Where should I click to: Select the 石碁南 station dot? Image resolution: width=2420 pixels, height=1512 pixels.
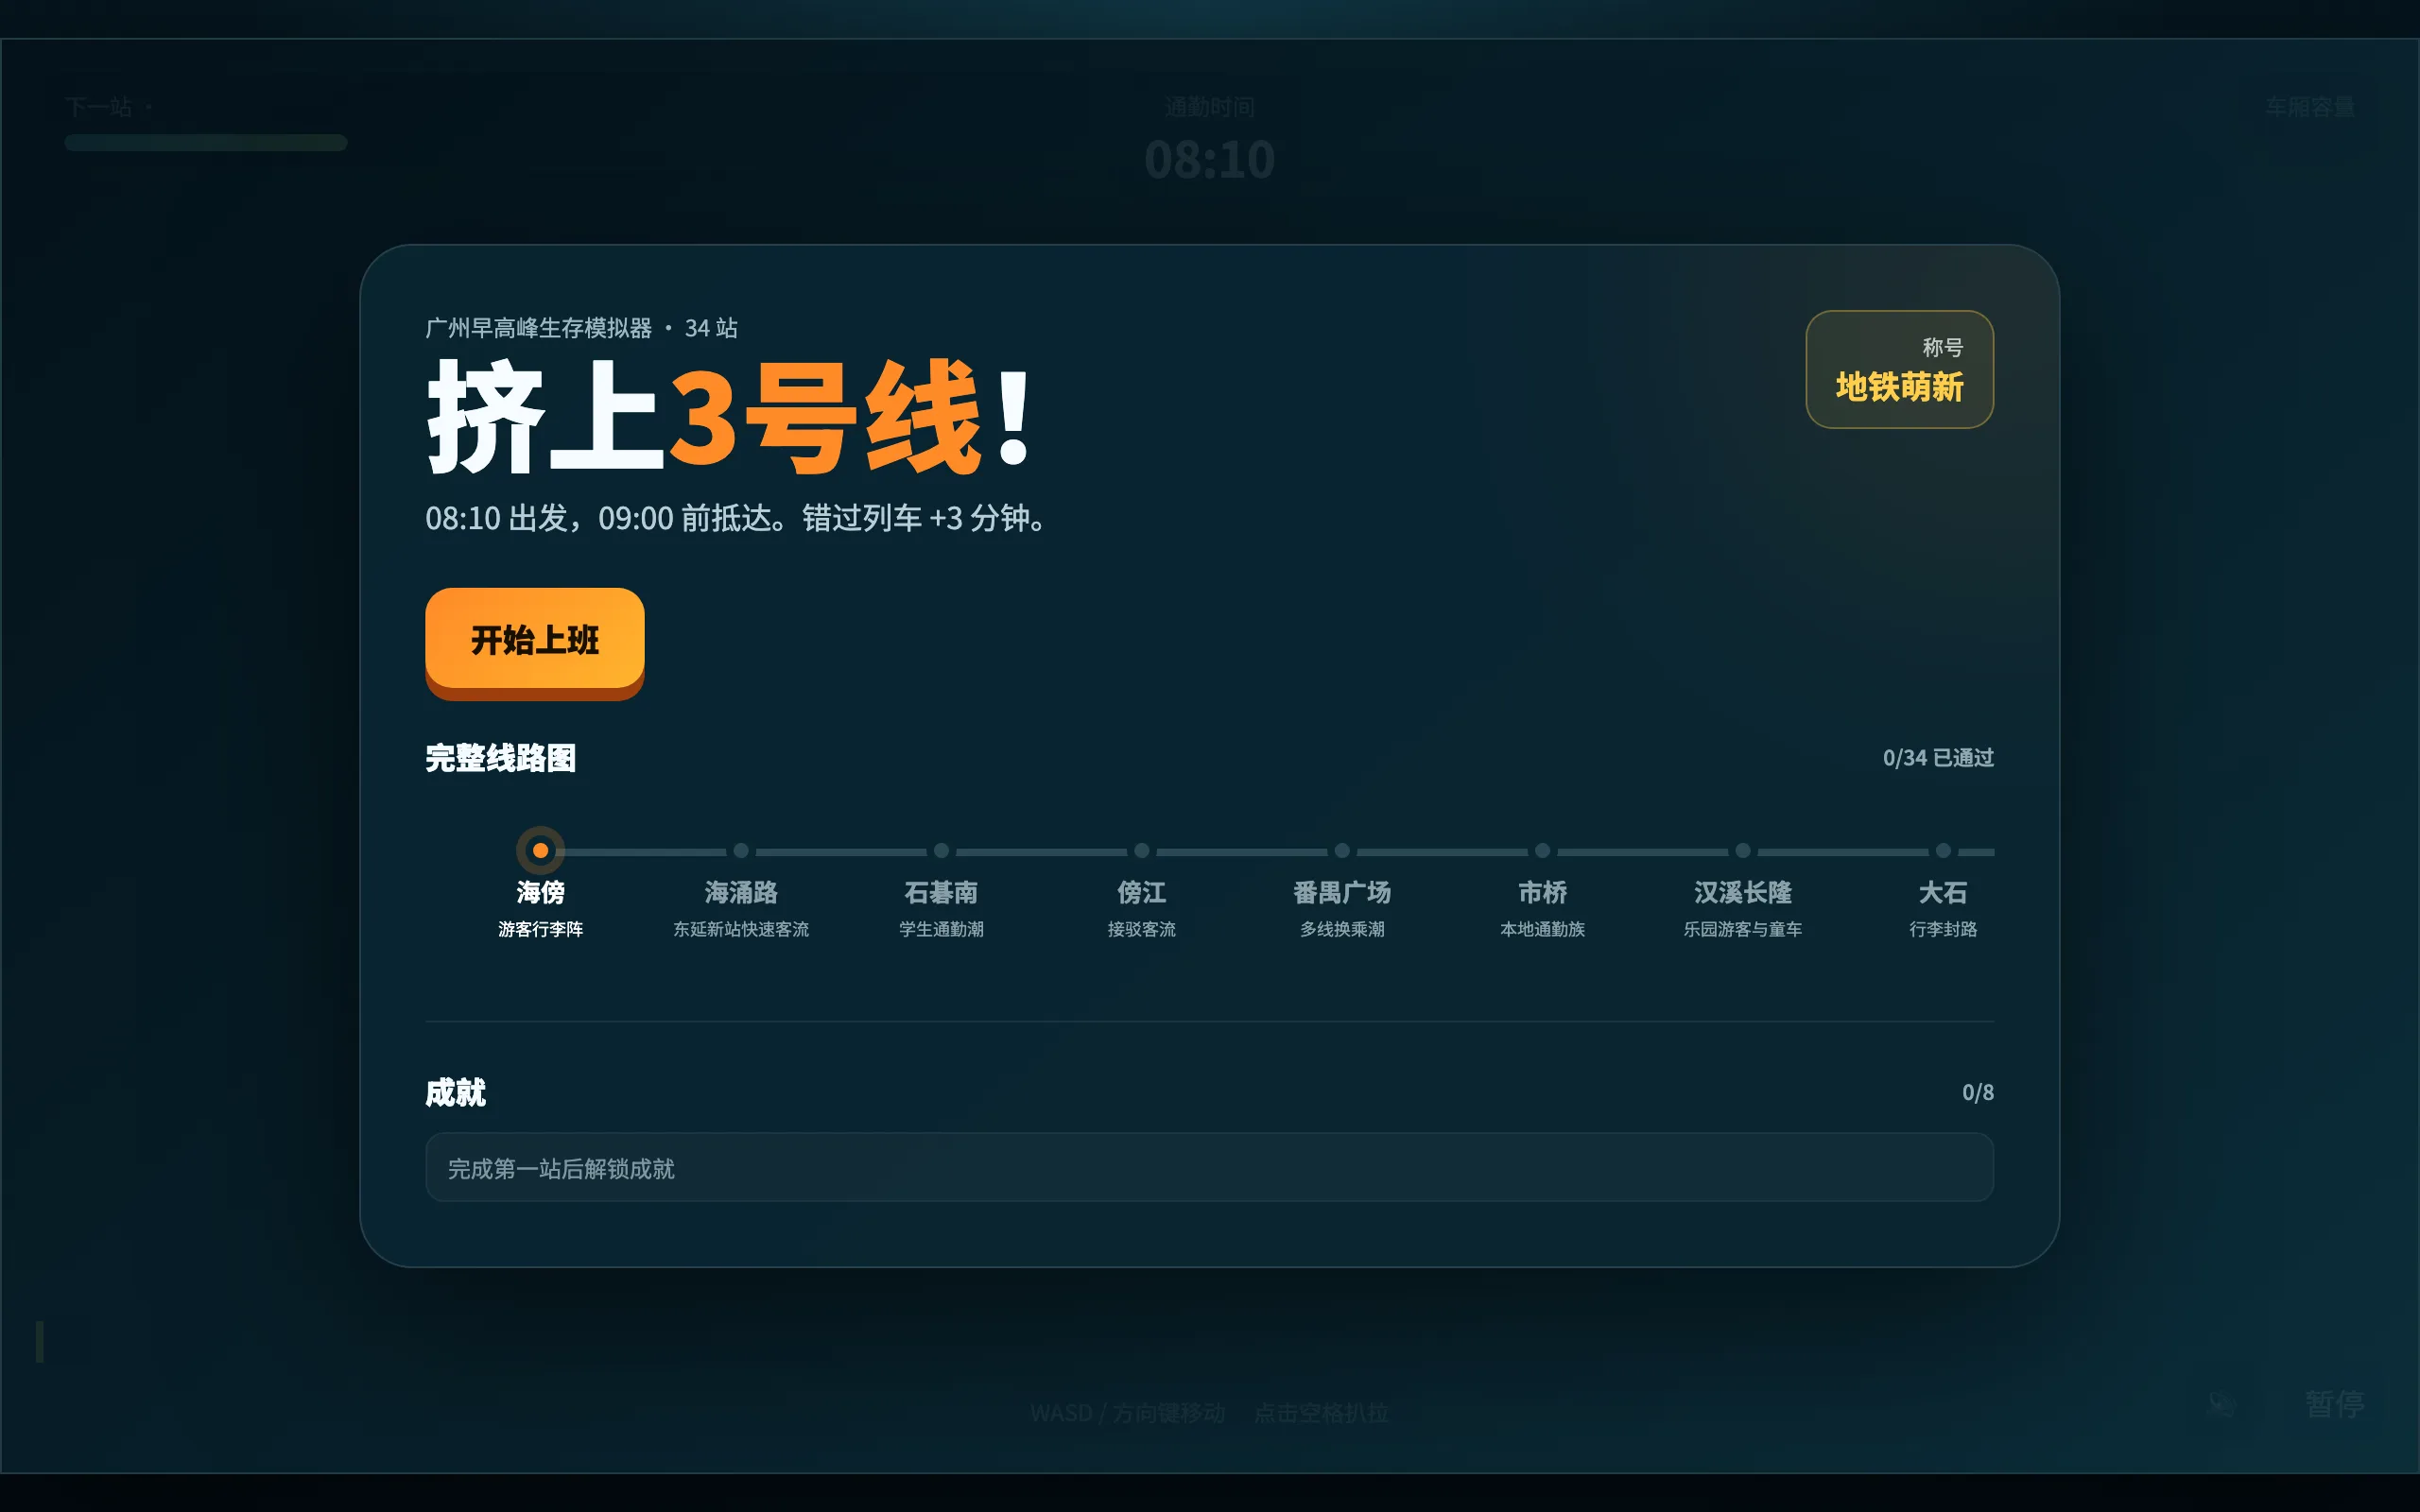coord(941,851)
